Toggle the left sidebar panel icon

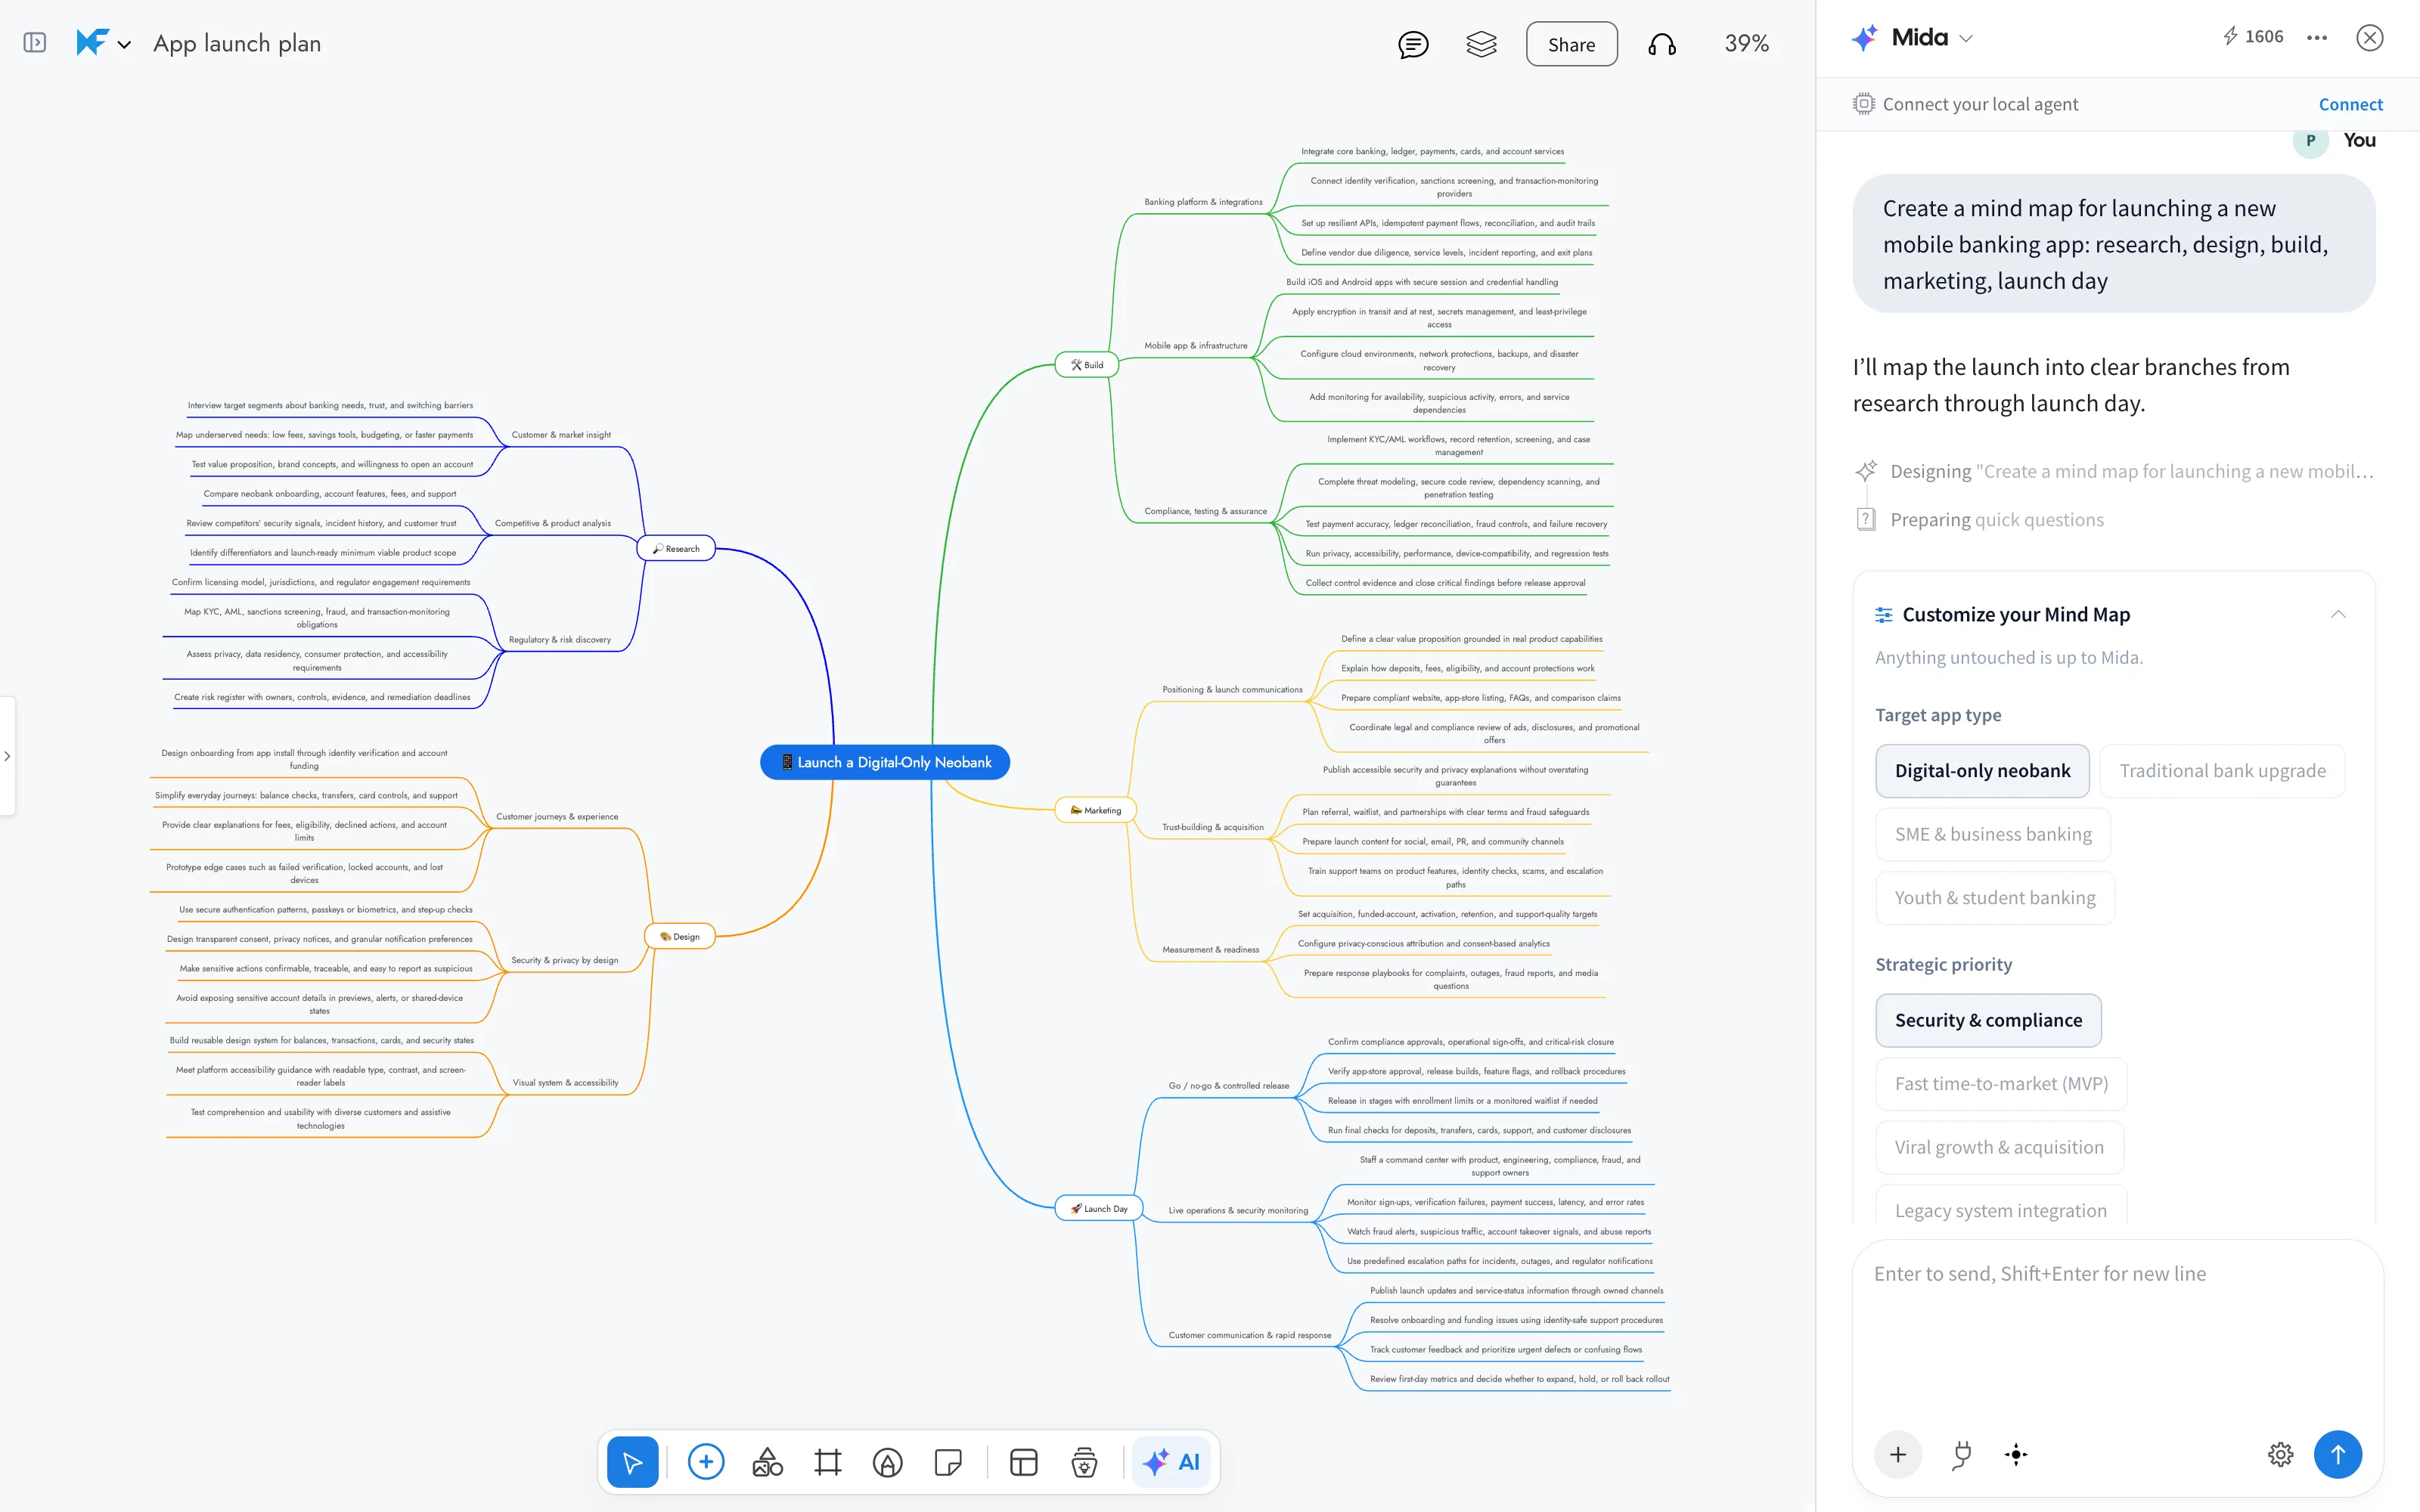(35, 43)
